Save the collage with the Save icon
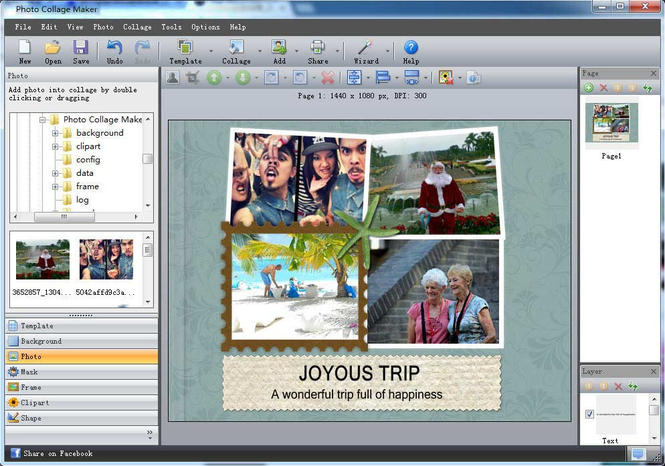Viewport: 665px width, 466px height. 81,47
